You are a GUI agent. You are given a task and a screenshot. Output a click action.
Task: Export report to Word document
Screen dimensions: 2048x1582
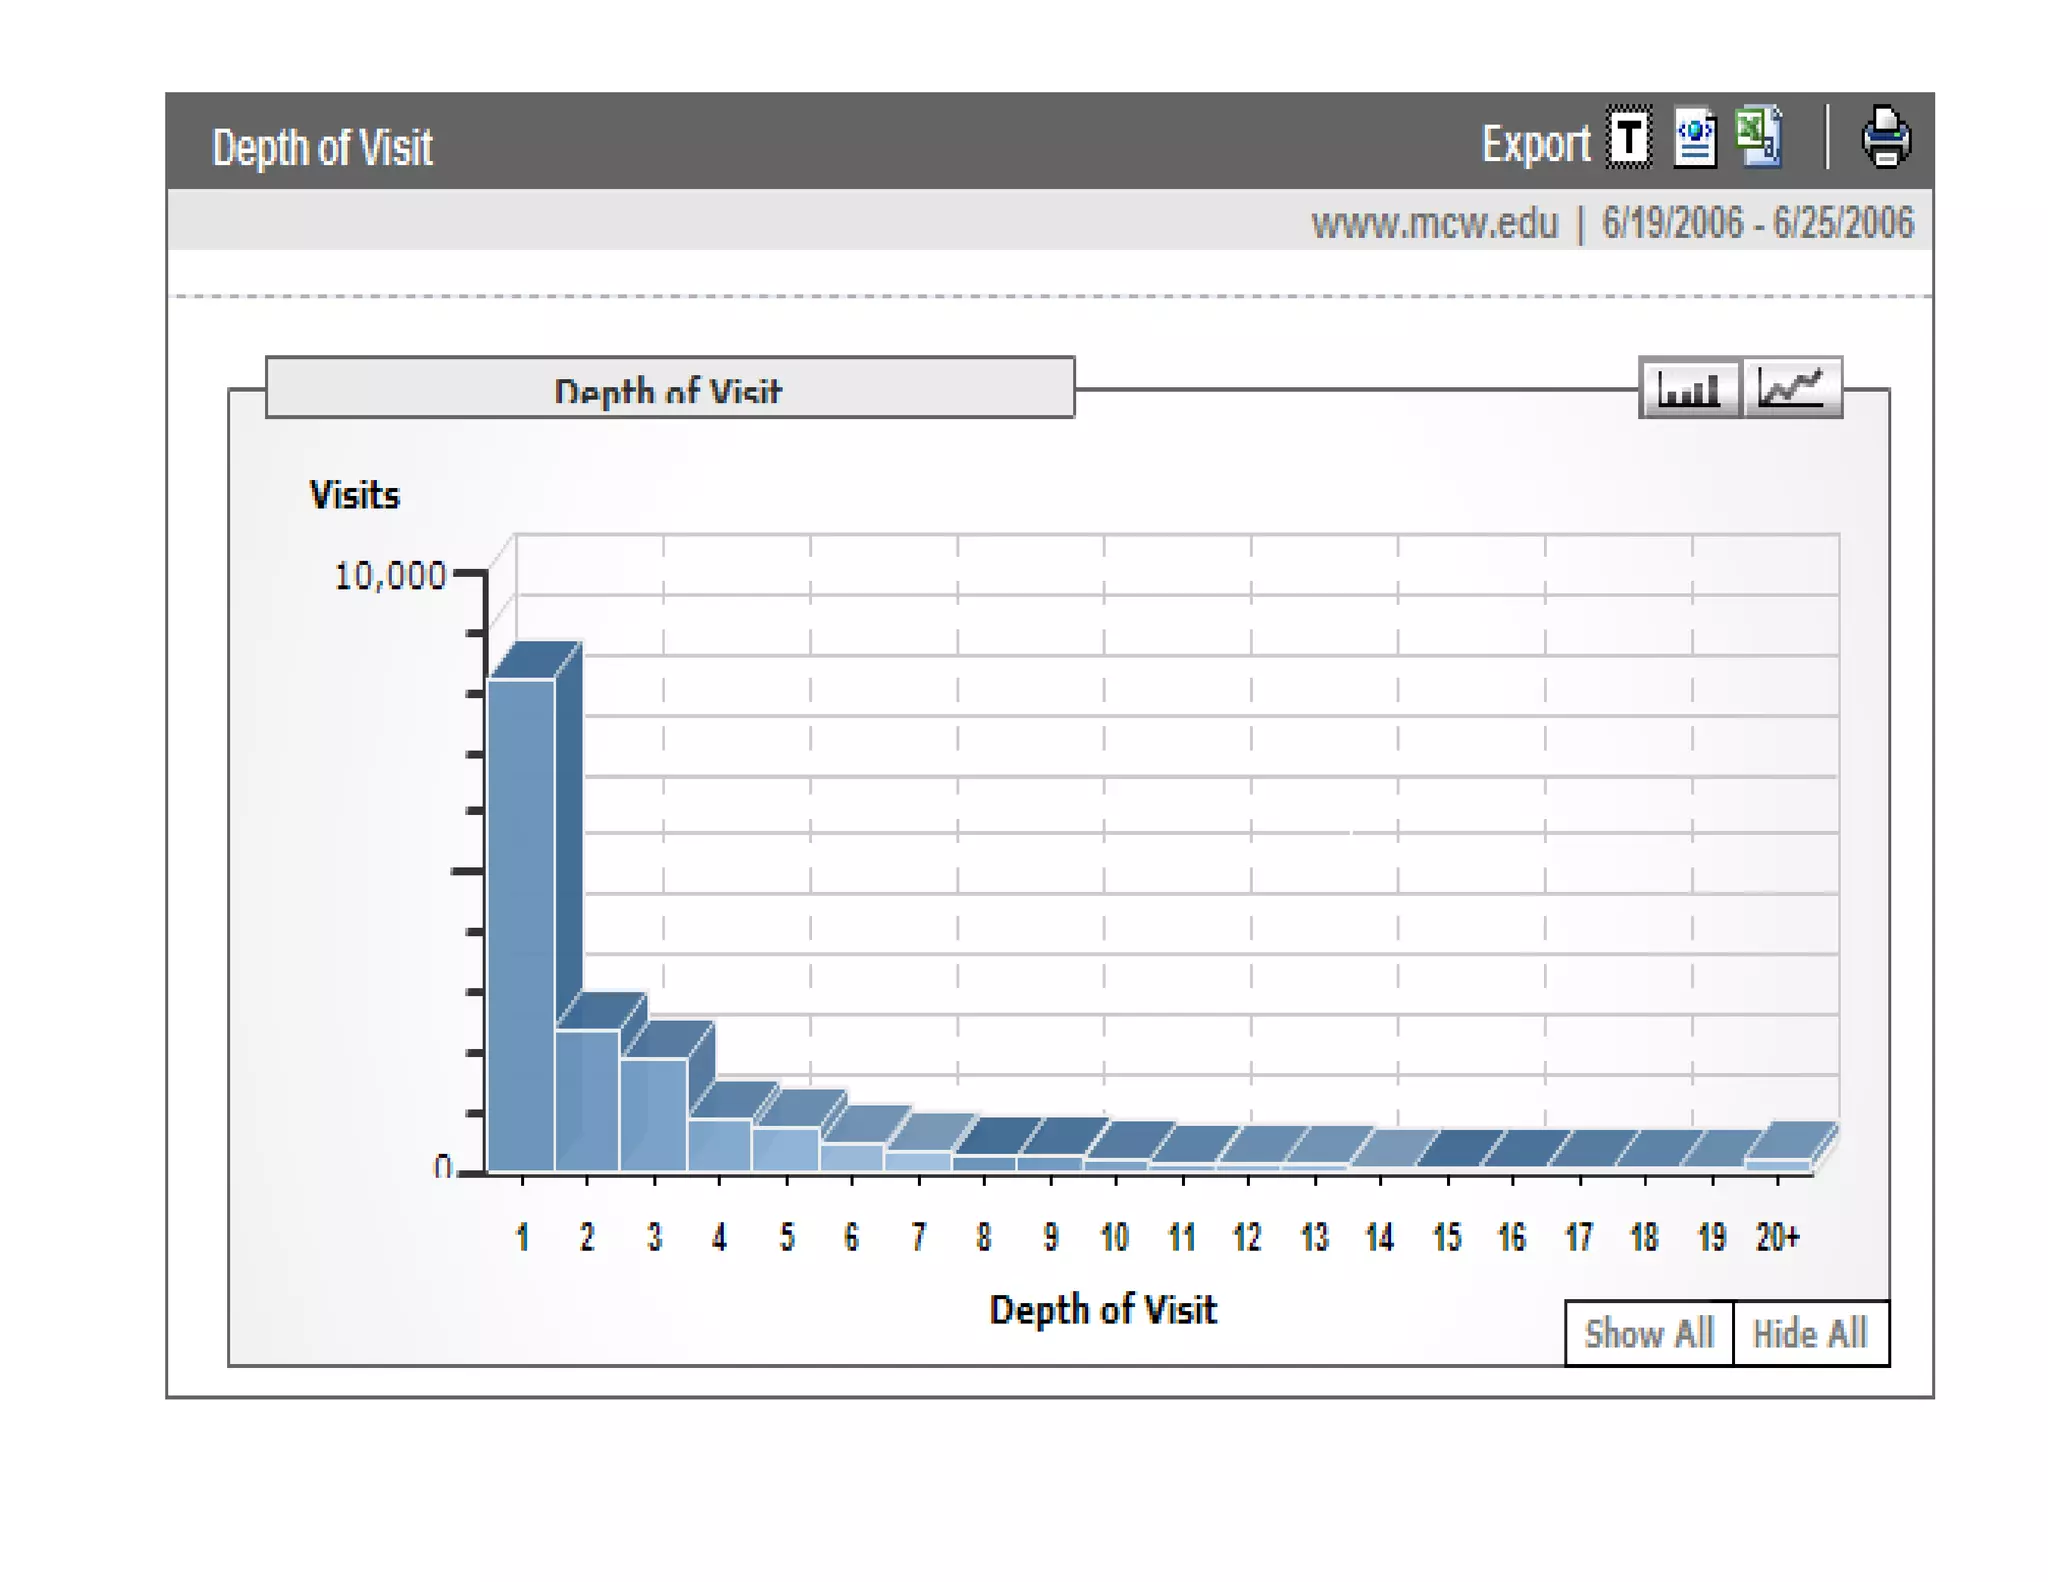[1695, 138]
